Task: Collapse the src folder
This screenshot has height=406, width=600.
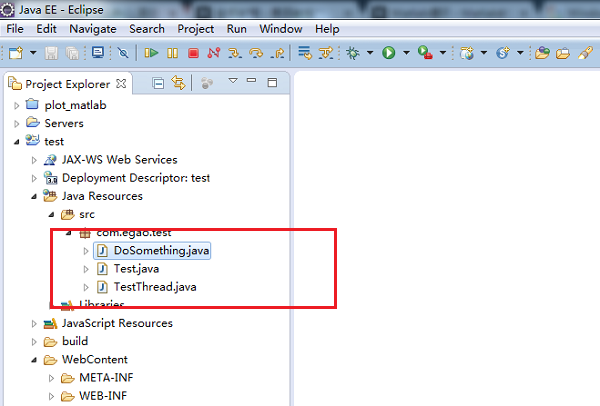Action: 51,215
